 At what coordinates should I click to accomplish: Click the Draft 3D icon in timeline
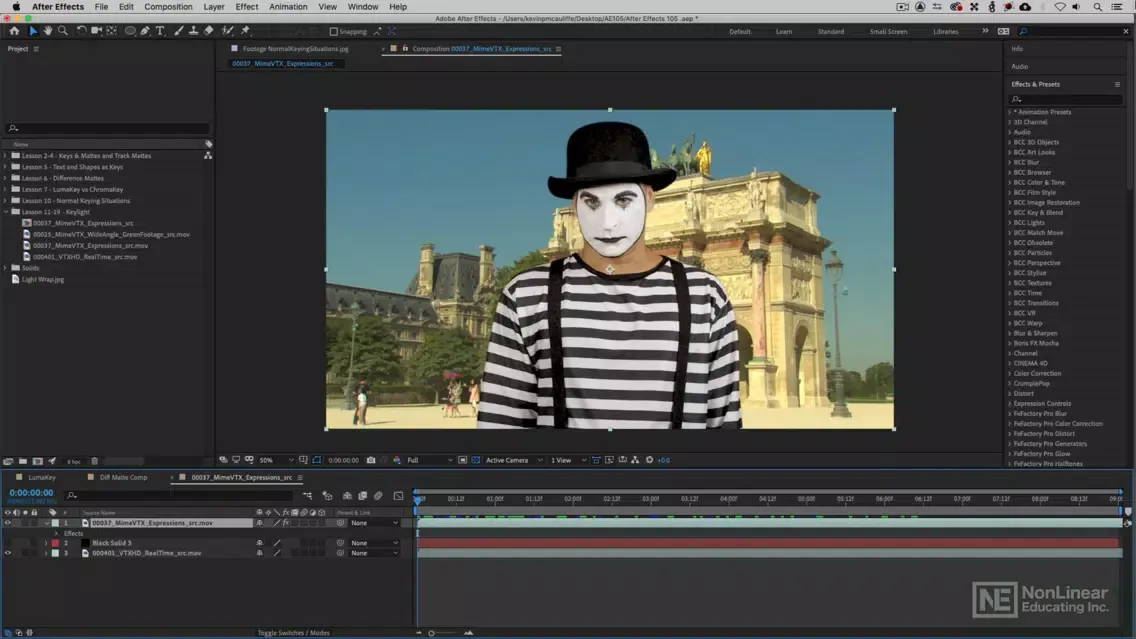[327, 496]
